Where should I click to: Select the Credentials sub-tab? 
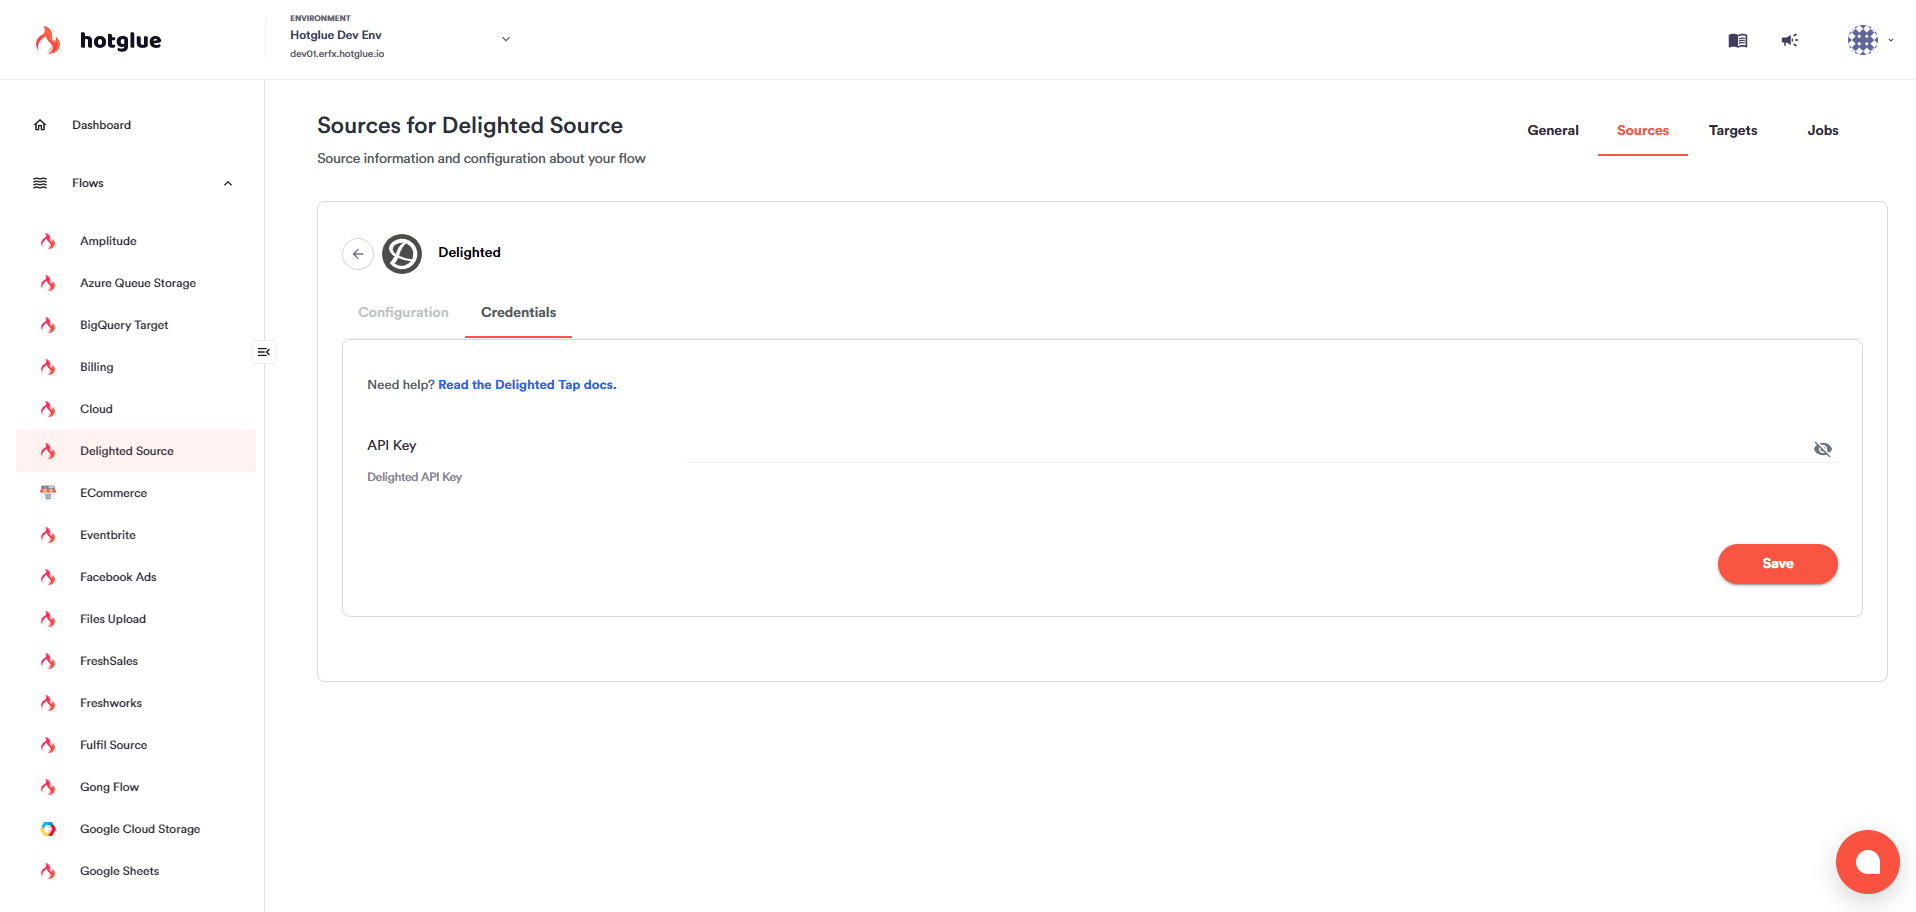pyautogui.click(x=518, y=313)
